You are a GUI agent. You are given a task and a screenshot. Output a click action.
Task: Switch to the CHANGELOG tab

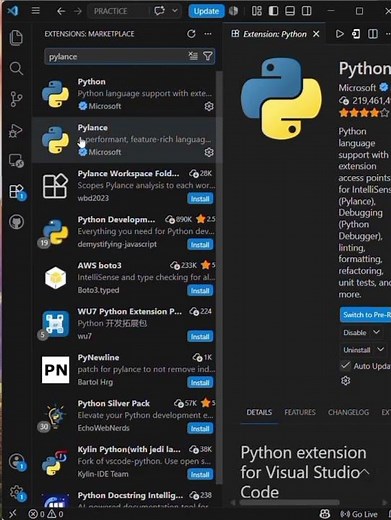pos(348,412)
